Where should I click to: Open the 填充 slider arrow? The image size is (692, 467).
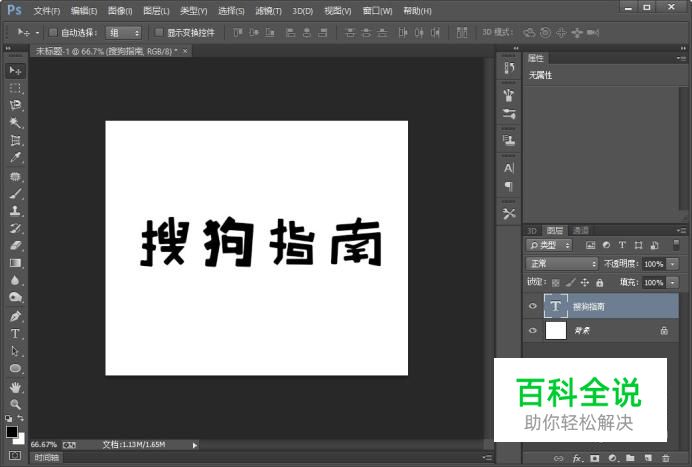(673, 282)
